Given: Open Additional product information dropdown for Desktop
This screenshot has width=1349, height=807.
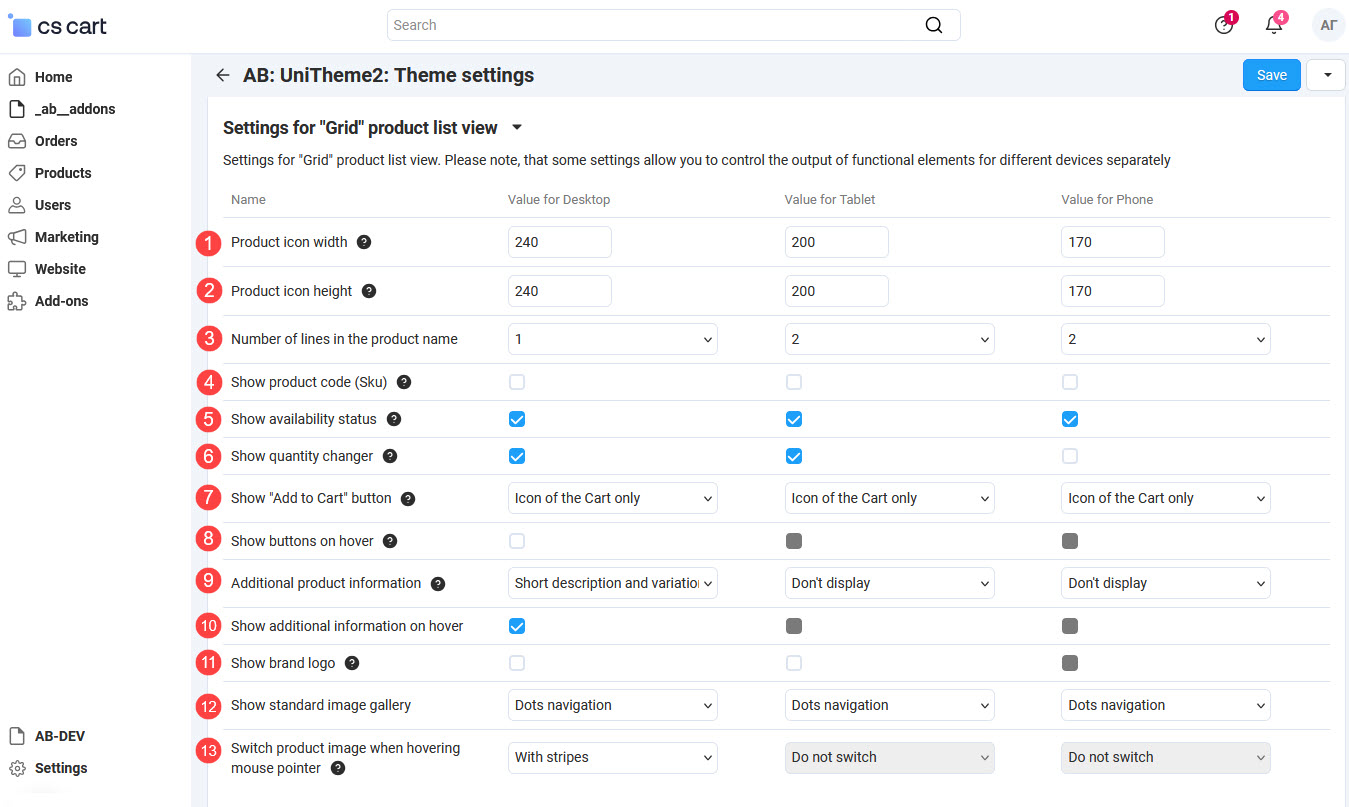Looking at the screenshot, I should [x=613, y=583].
